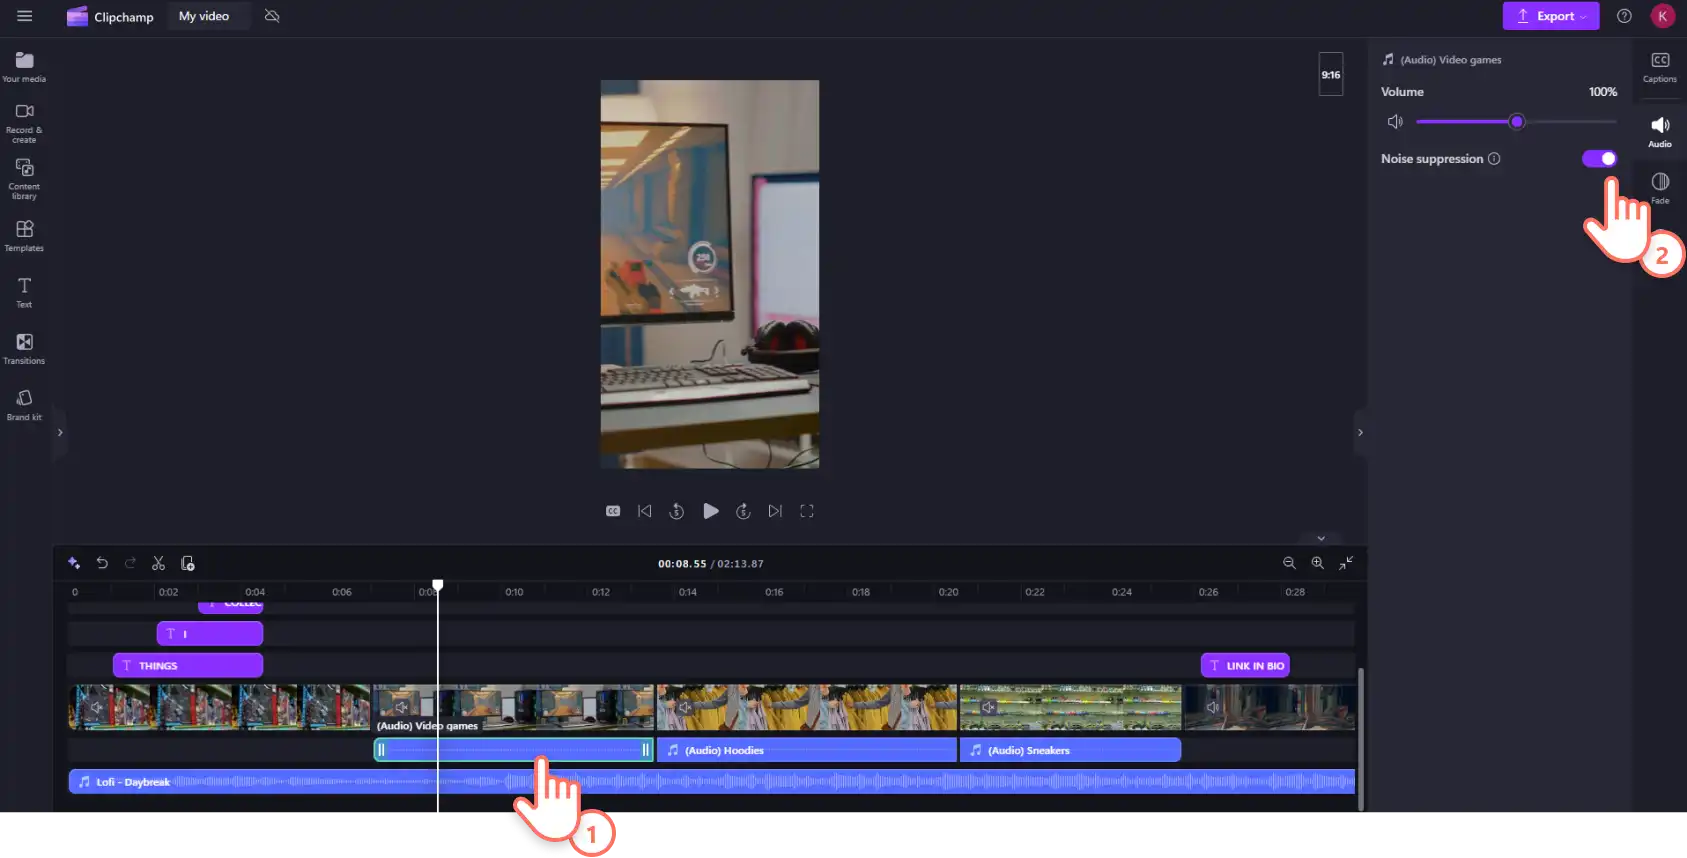Switch to the Fade tab
Image resolution: width=1687 pixels, height=858 pixels.
pos(1660,188)
